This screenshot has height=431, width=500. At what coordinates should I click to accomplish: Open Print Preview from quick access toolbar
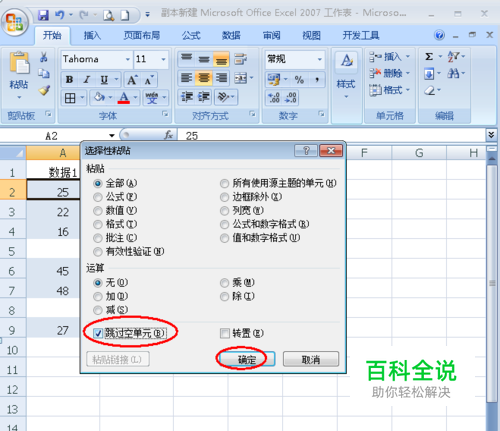(x=108, y=15)
